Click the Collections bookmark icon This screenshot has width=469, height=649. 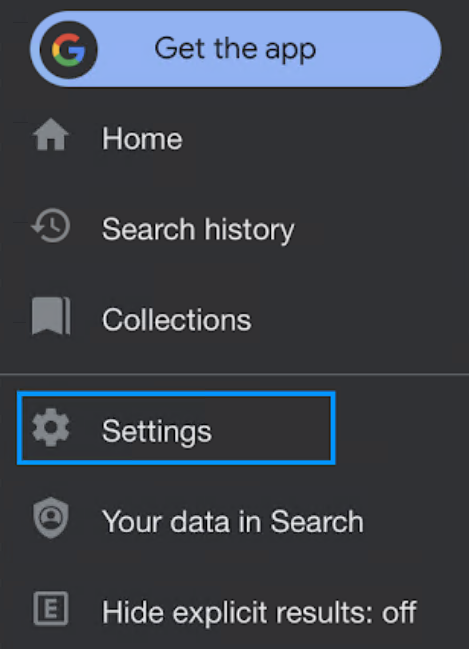coord(51,315)
